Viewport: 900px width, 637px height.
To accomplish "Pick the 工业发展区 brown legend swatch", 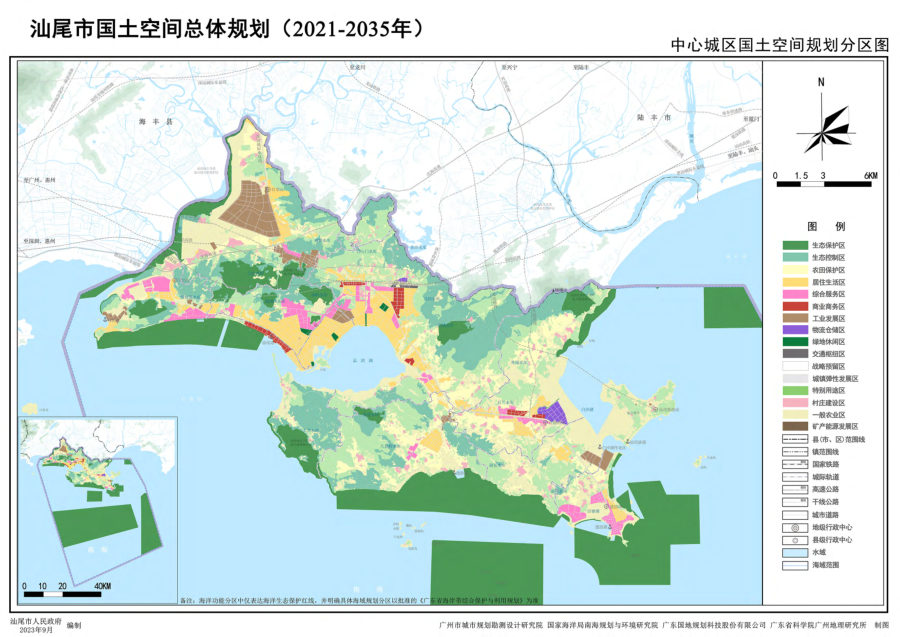I will 794,318.
